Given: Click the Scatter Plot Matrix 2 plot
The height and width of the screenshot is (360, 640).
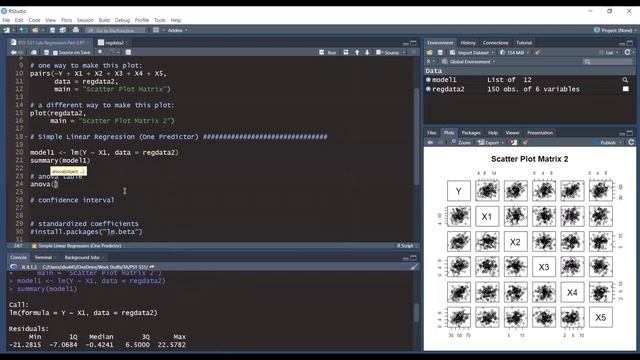Looking at the screenshot, I should [530, 249].
